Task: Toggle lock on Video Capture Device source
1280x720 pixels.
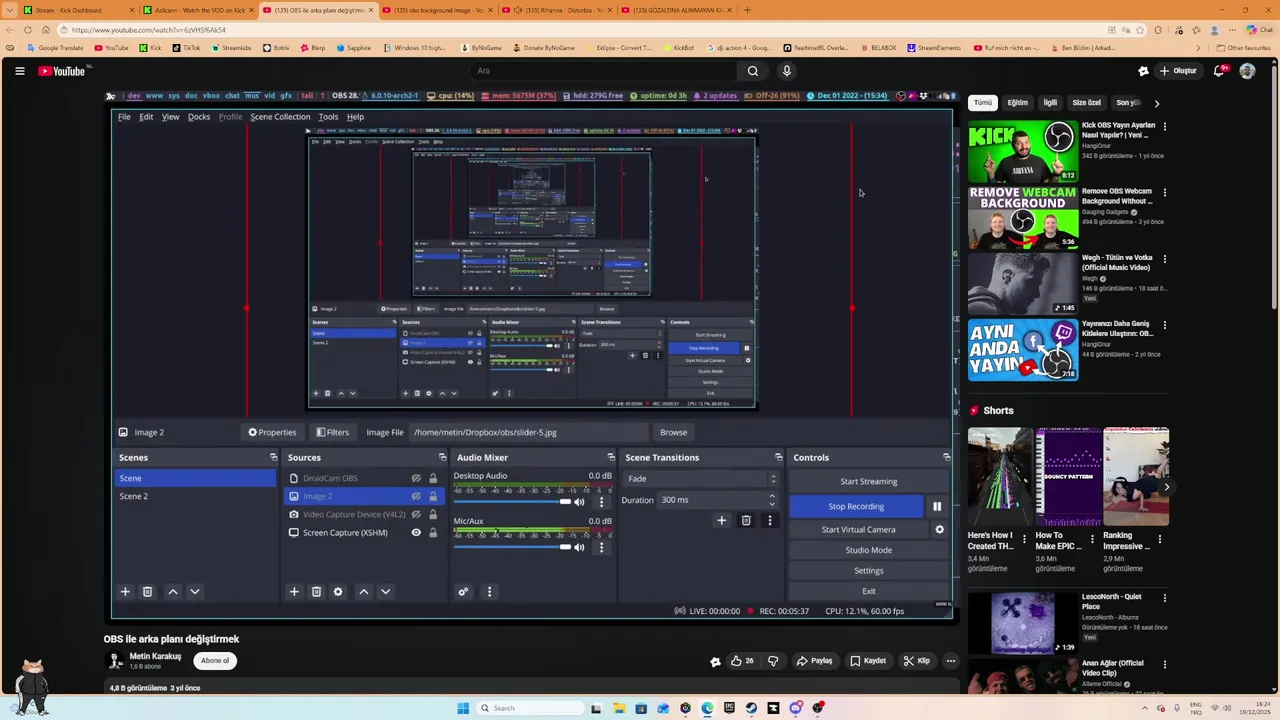Action: pyautogui.click(x=433, y=515)
